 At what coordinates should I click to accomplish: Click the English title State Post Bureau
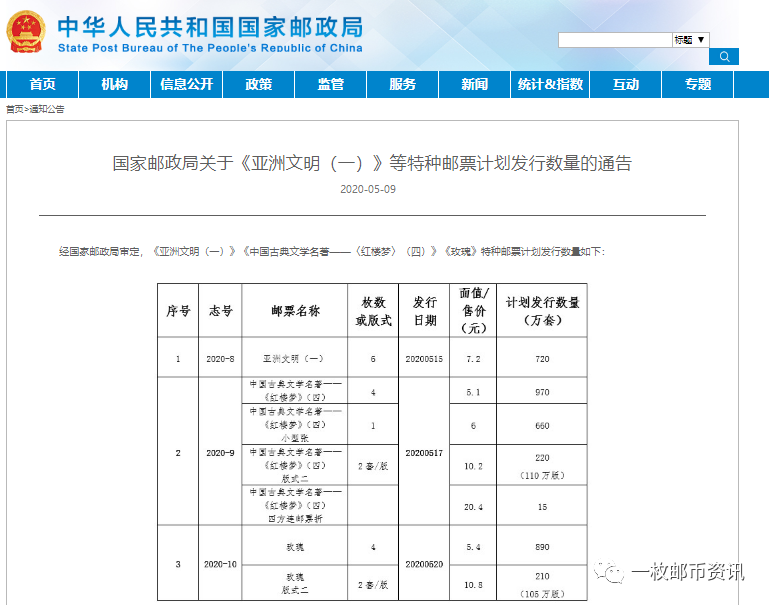click(210, 48)
